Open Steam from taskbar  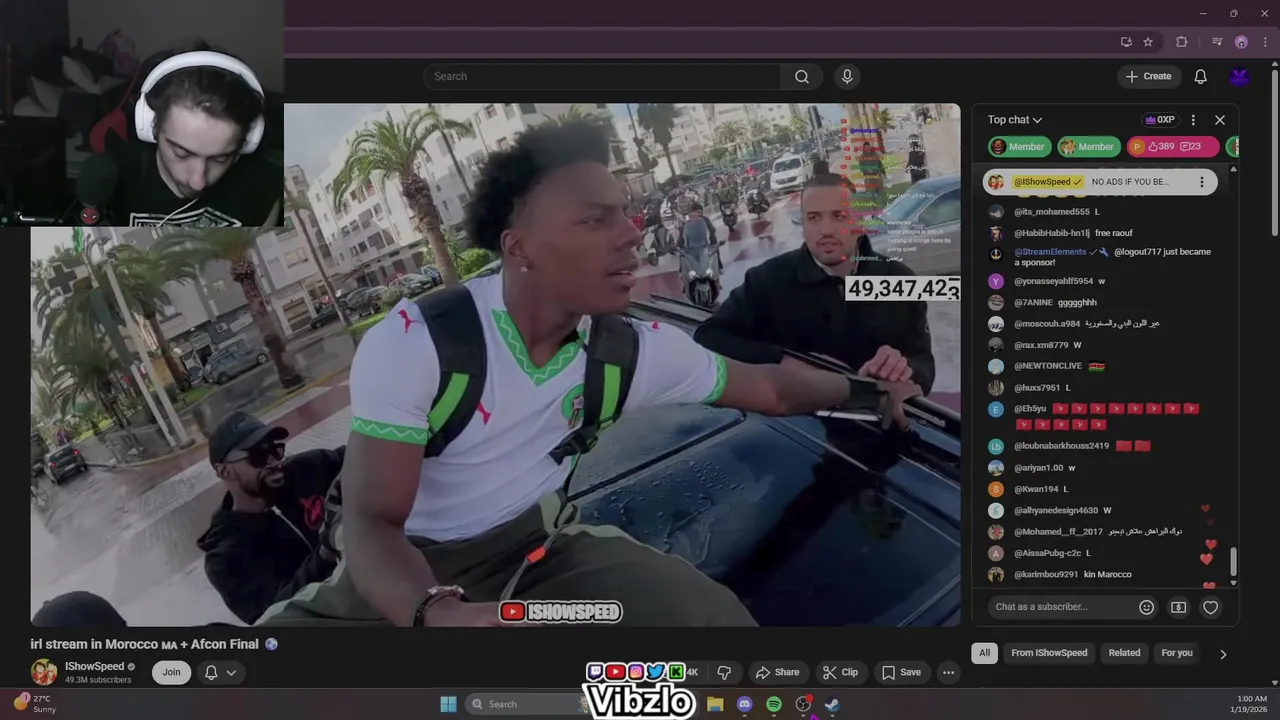point(832,704)
